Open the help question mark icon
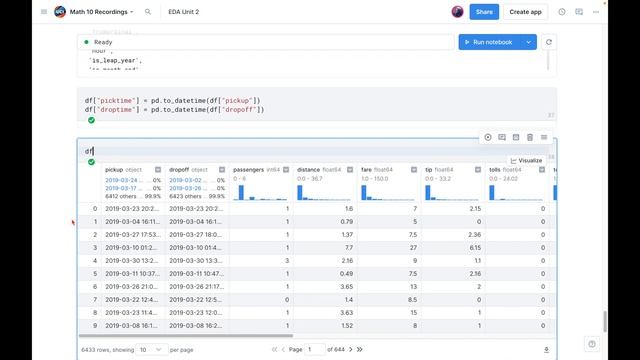 592,344
